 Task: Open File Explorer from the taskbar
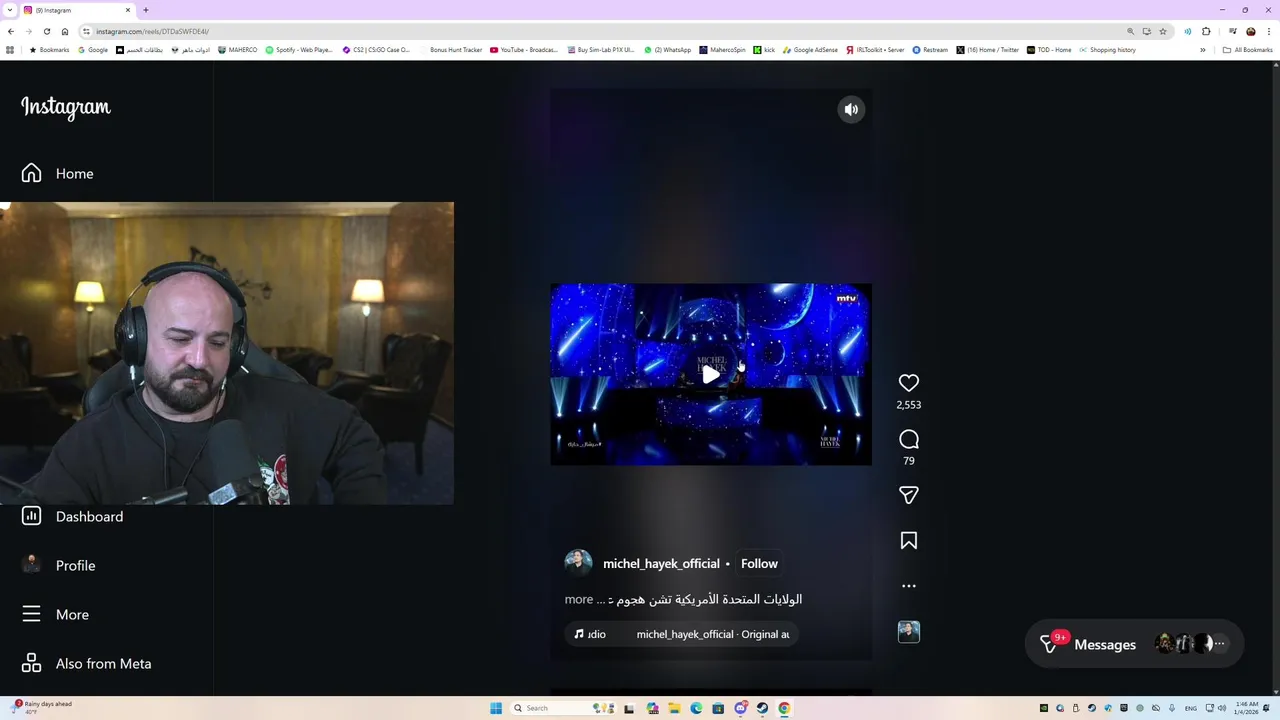point(674,708)
